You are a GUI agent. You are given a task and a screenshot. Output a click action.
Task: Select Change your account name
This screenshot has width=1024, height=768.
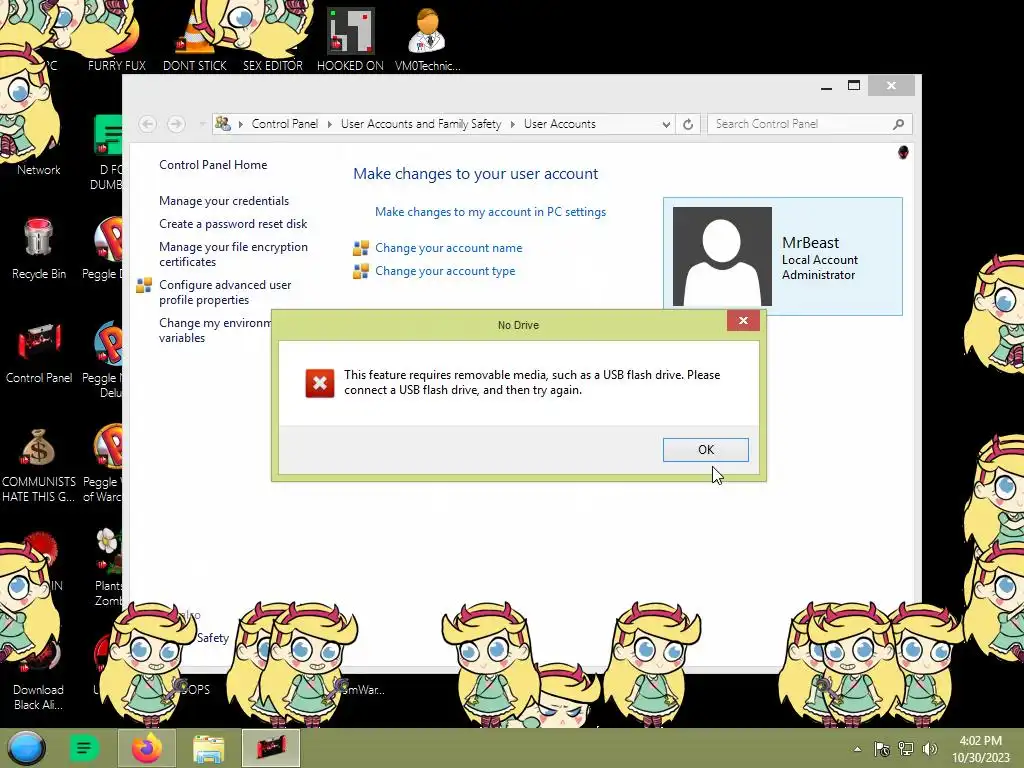pos(449,248)
